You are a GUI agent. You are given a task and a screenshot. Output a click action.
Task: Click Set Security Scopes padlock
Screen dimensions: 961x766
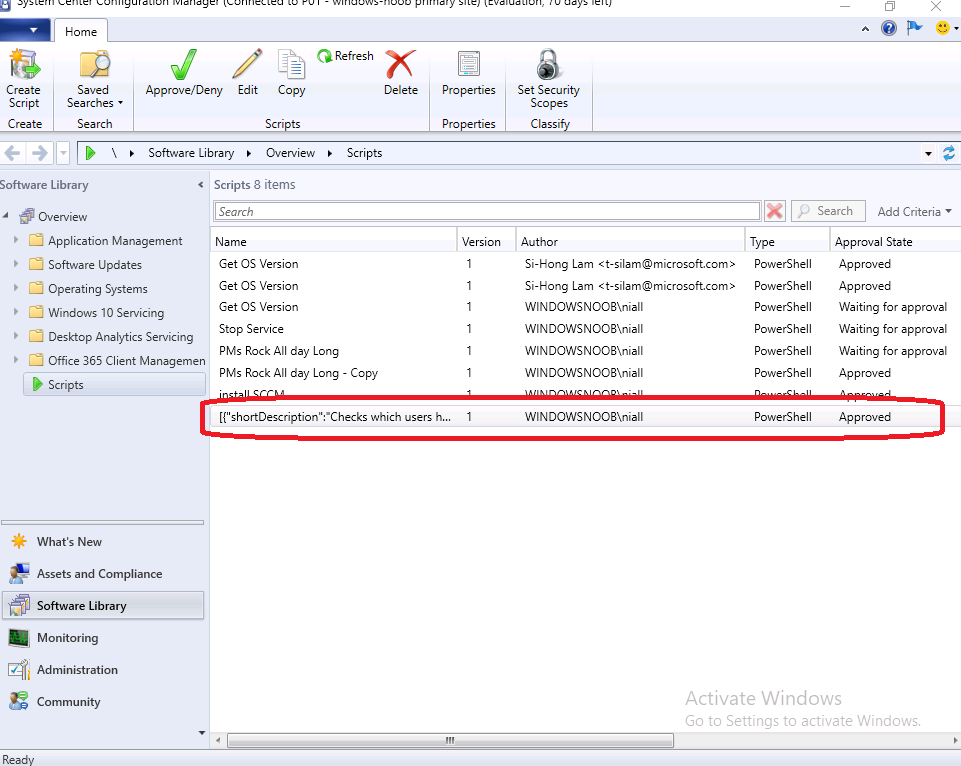[548, 65]
